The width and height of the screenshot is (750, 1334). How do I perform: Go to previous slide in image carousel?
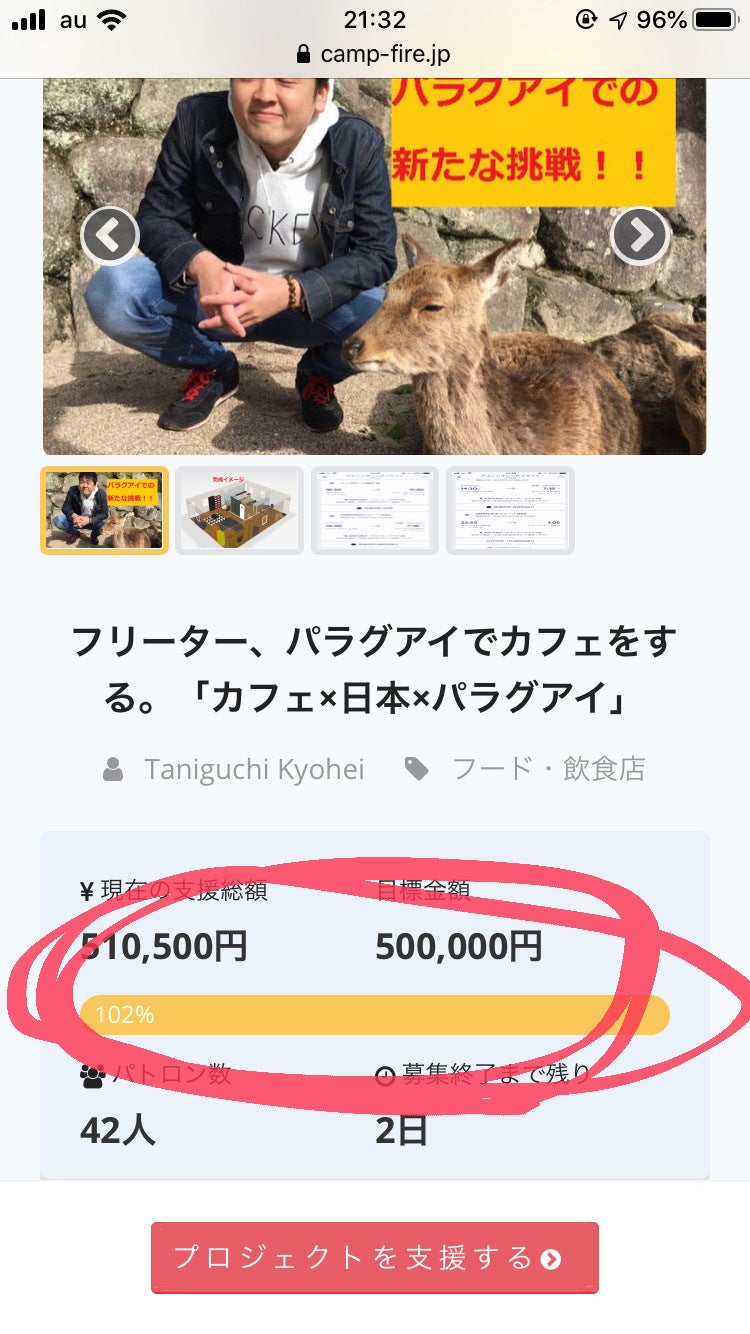109,235
